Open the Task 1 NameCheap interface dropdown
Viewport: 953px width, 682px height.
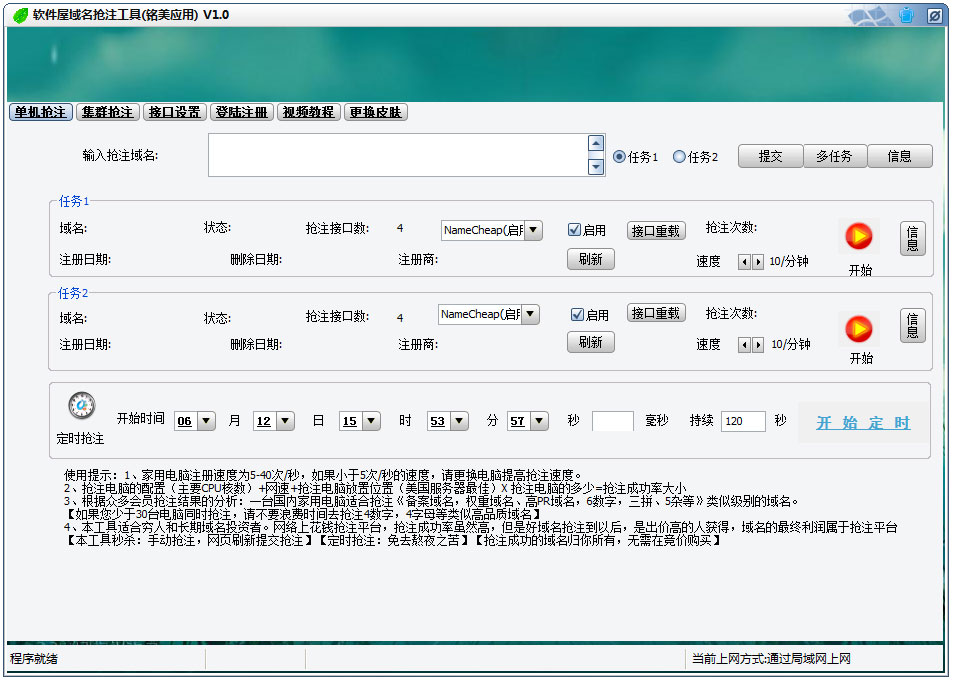point(533,230)
